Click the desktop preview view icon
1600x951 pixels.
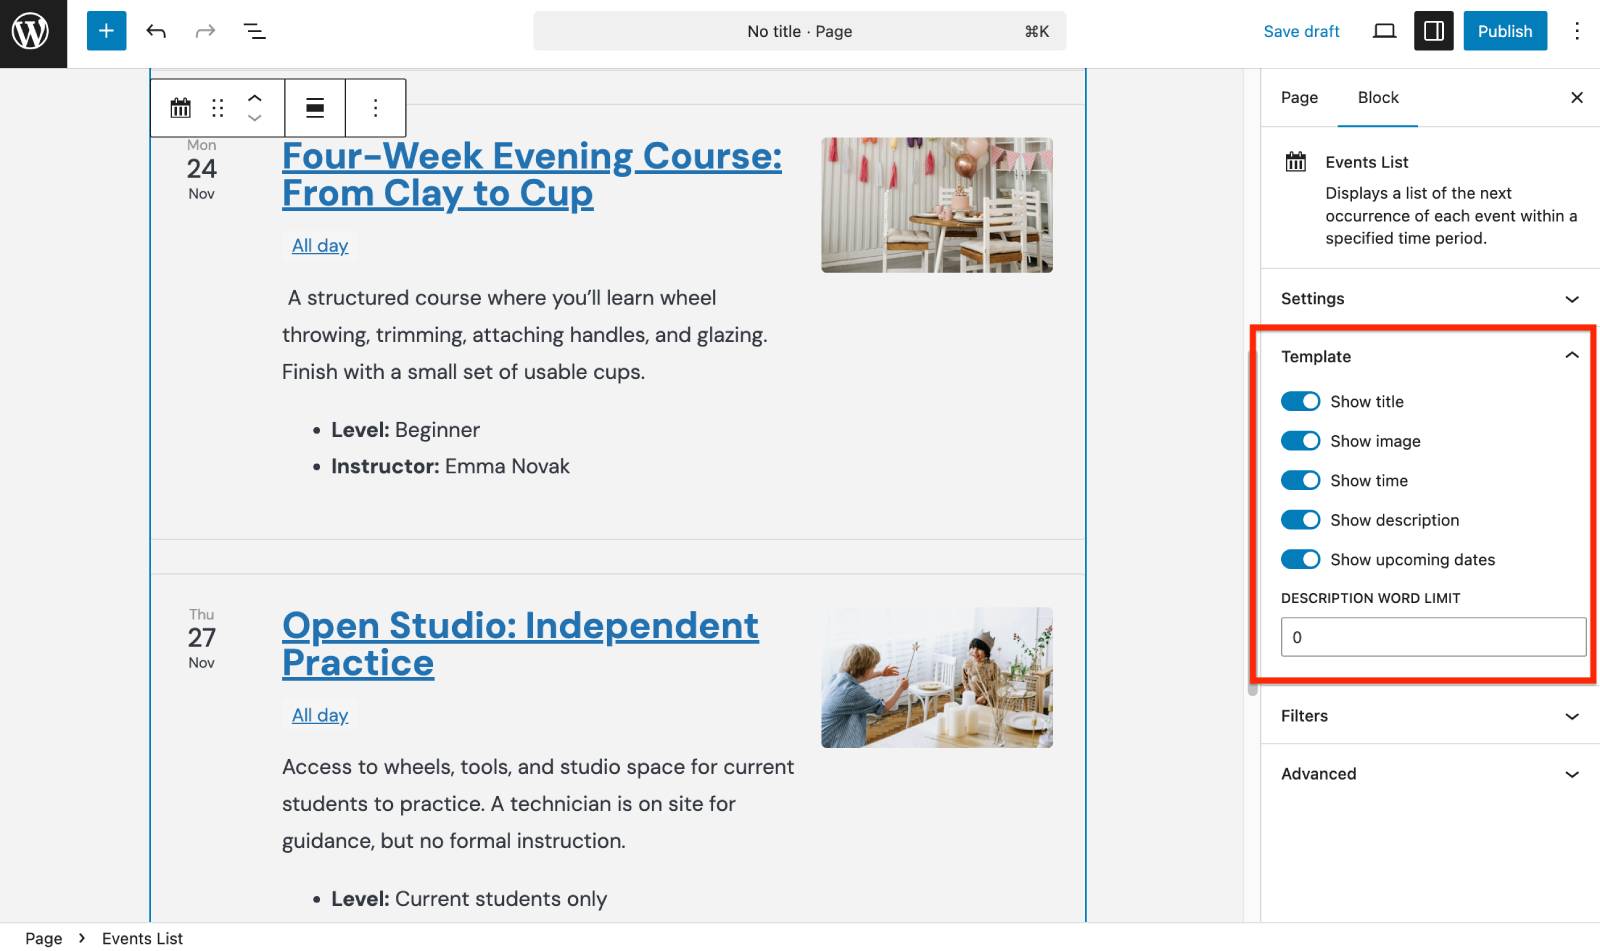[1384, 31]
